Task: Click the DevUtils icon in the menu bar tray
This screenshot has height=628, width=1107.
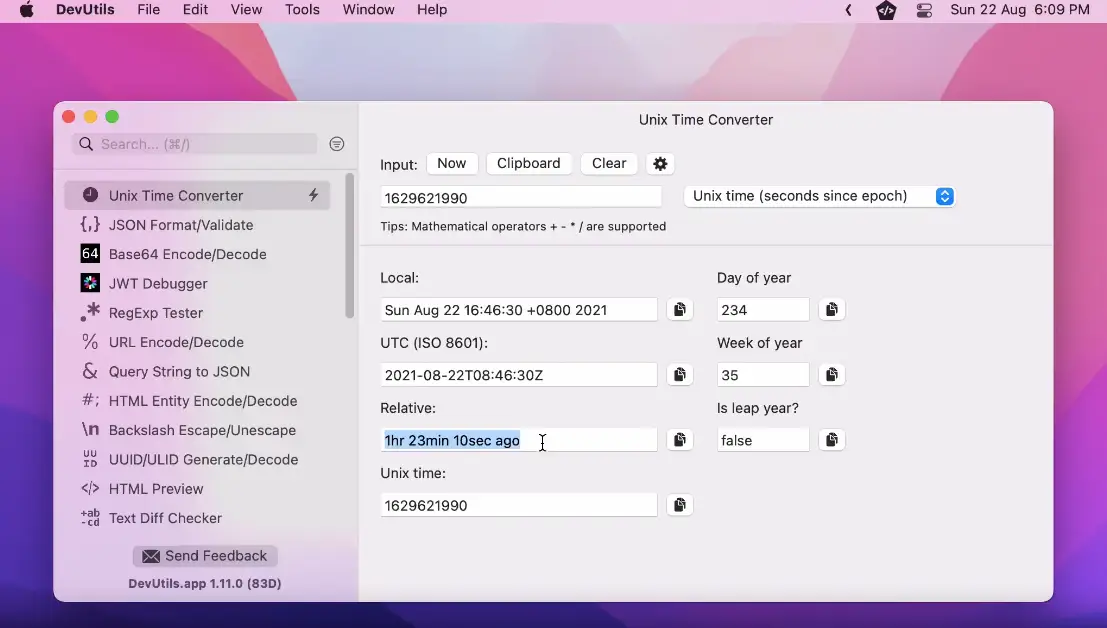Action: (886, 10)
